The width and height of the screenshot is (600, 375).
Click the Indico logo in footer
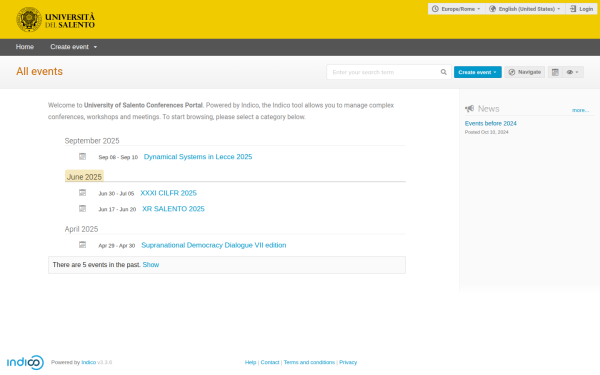point(25,362)
